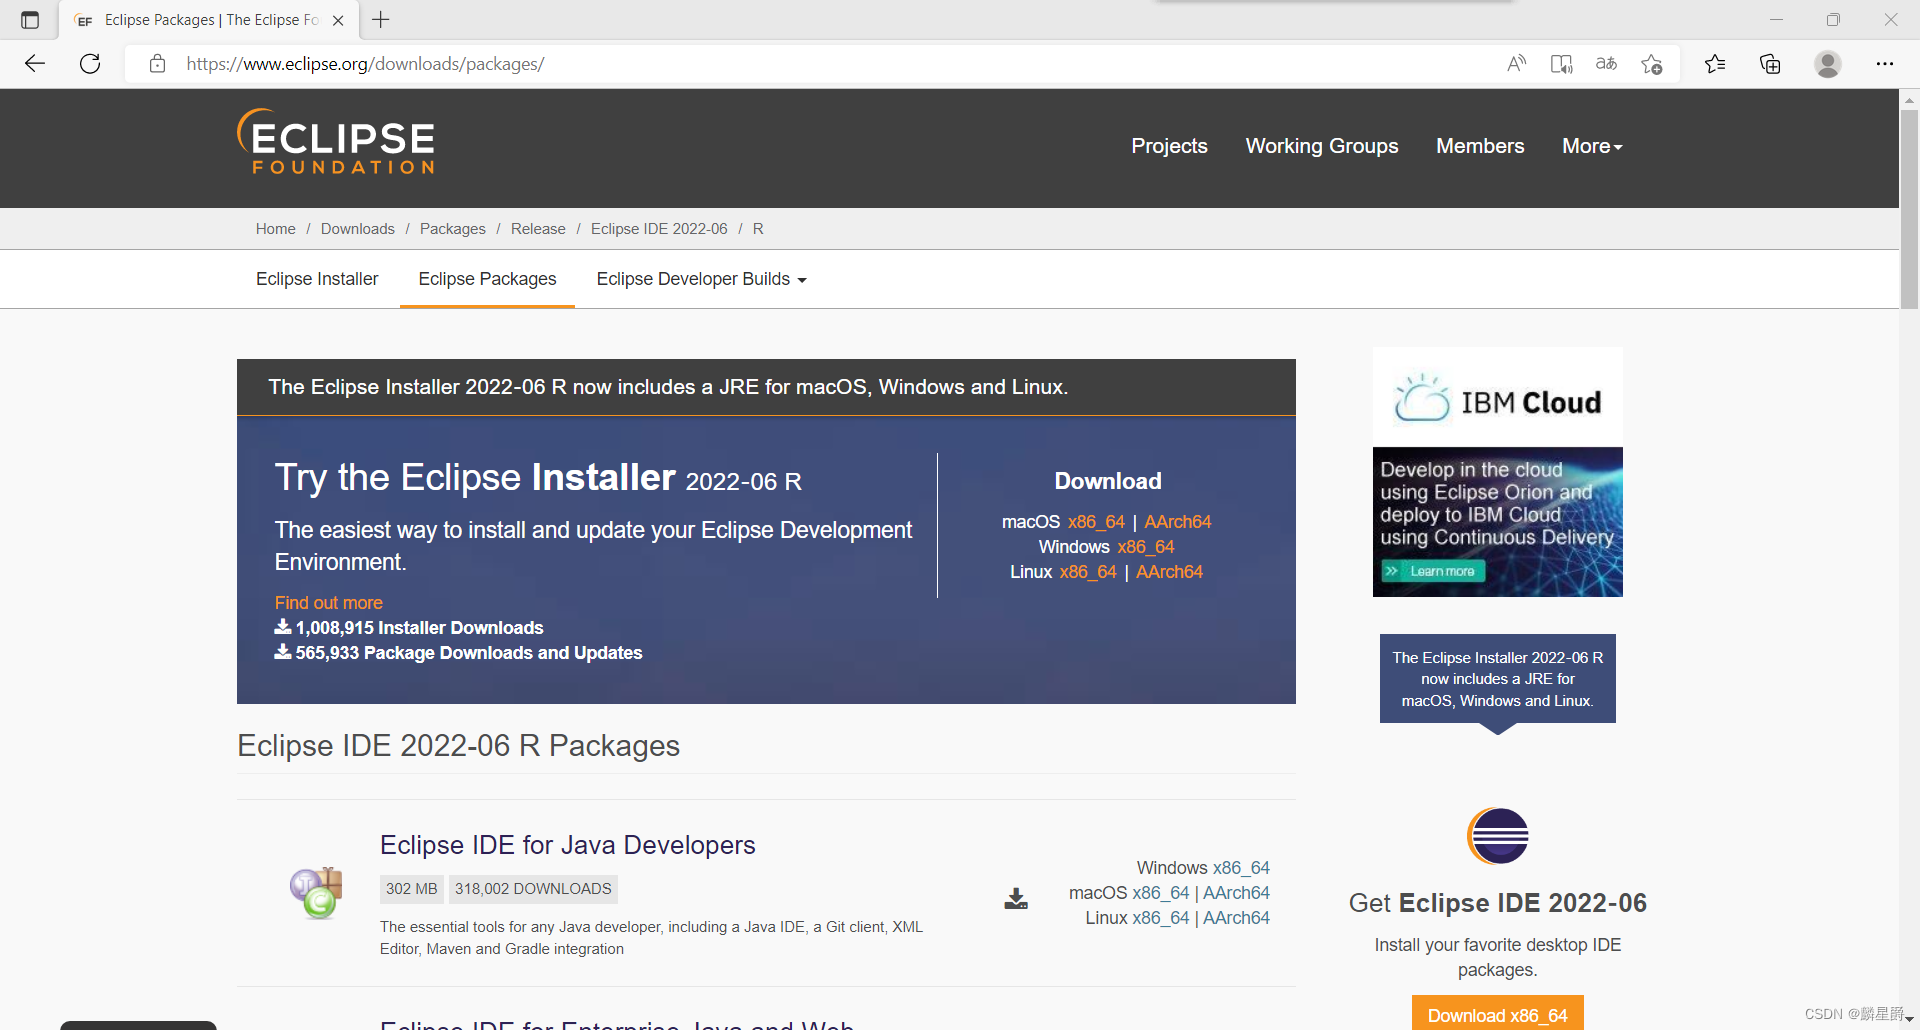Click the page vertical scrollbar thumb
The height and width of the screenshot is (1030, 1920).
point(1909,209)
